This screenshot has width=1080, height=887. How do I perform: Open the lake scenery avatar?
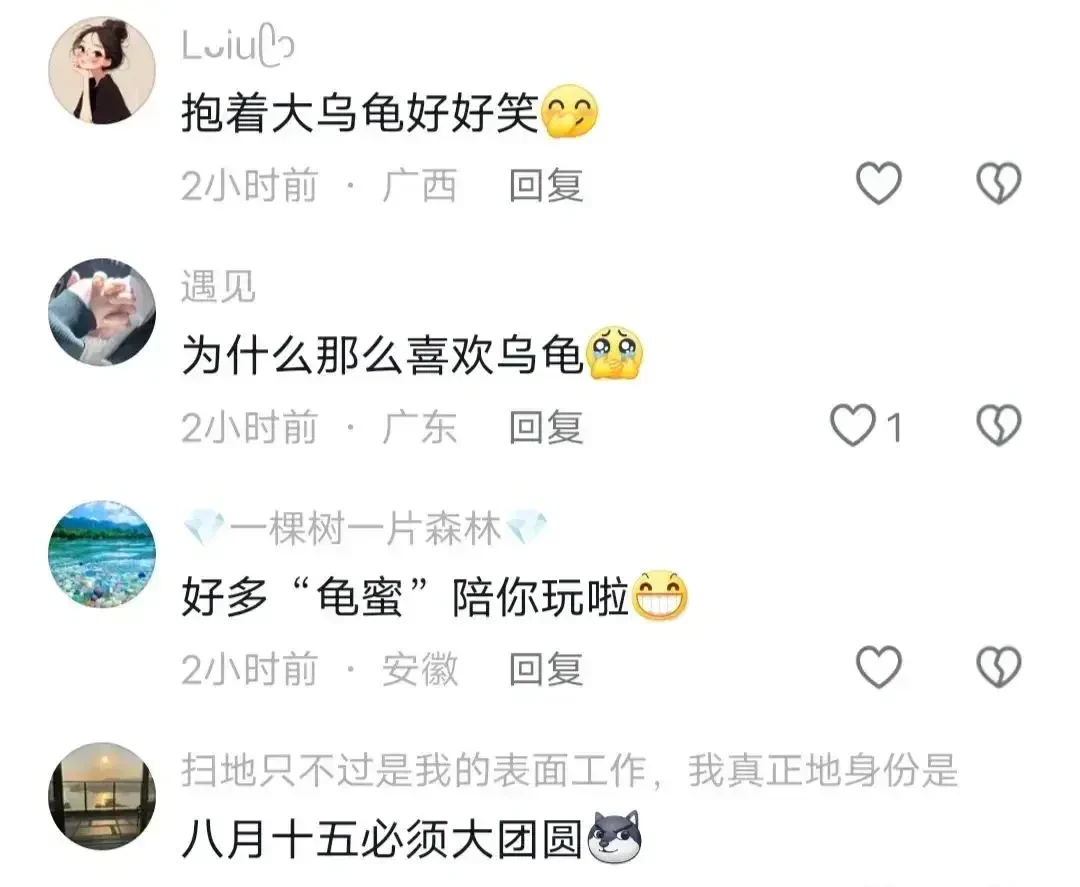point(102,554)
